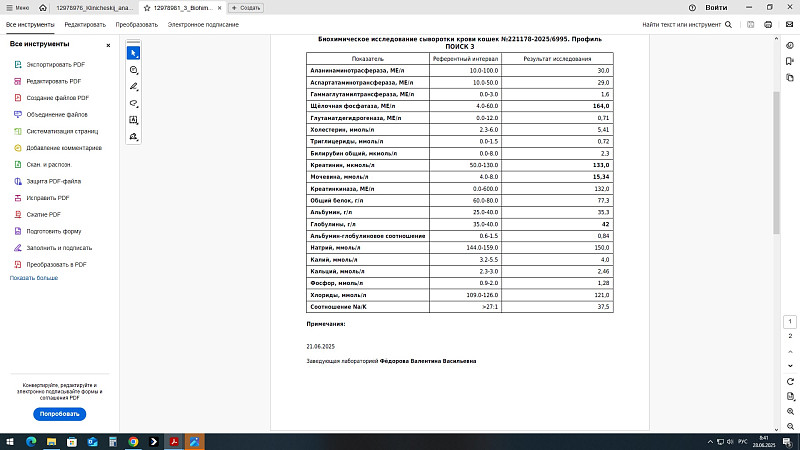Activate the selection arrow tool

click(x=133, y=53)
